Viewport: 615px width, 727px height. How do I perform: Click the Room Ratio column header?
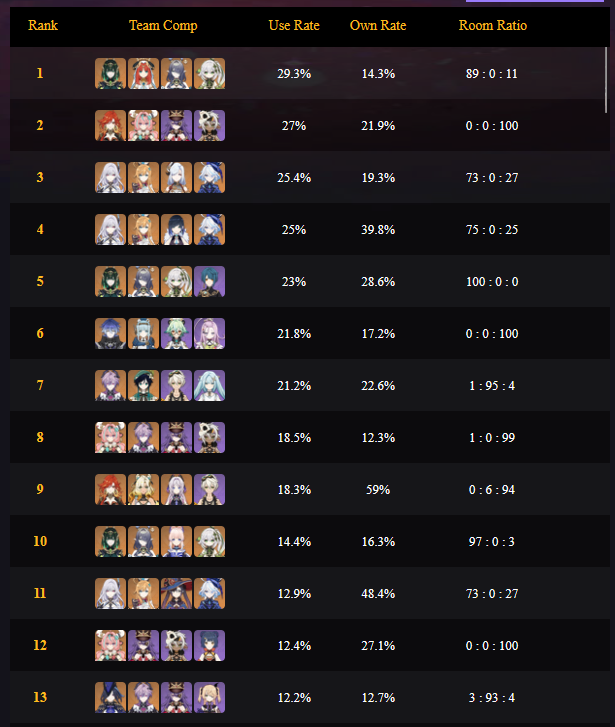(492, 25)
